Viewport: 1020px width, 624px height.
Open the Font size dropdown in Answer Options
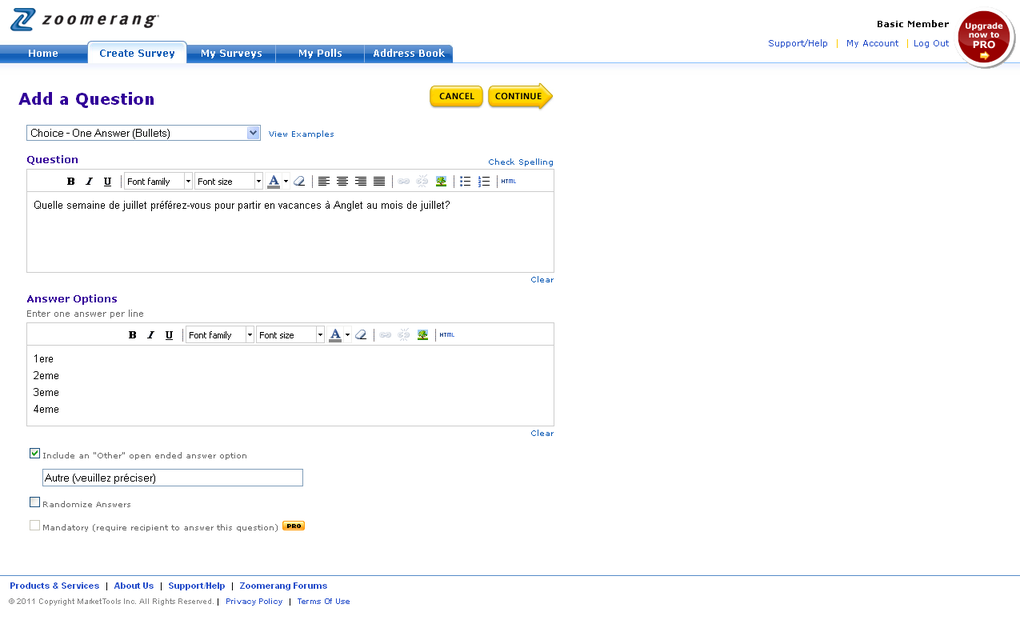click(288, 334)
